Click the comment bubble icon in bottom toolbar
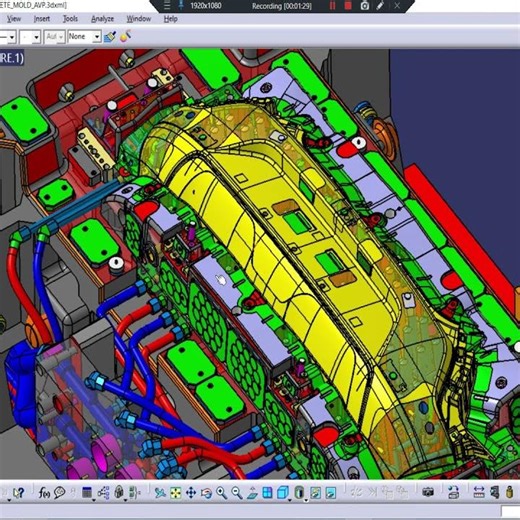 (x=60, y=492)
